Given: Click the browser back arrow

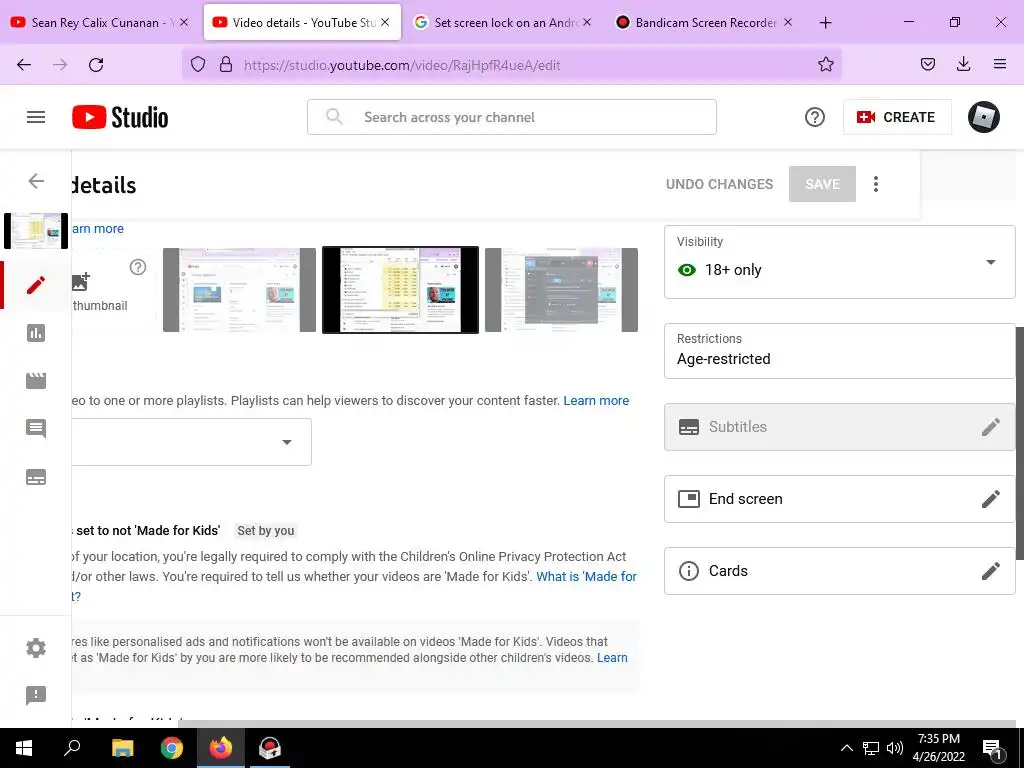Looking at the screenshot, I should 24,65.
